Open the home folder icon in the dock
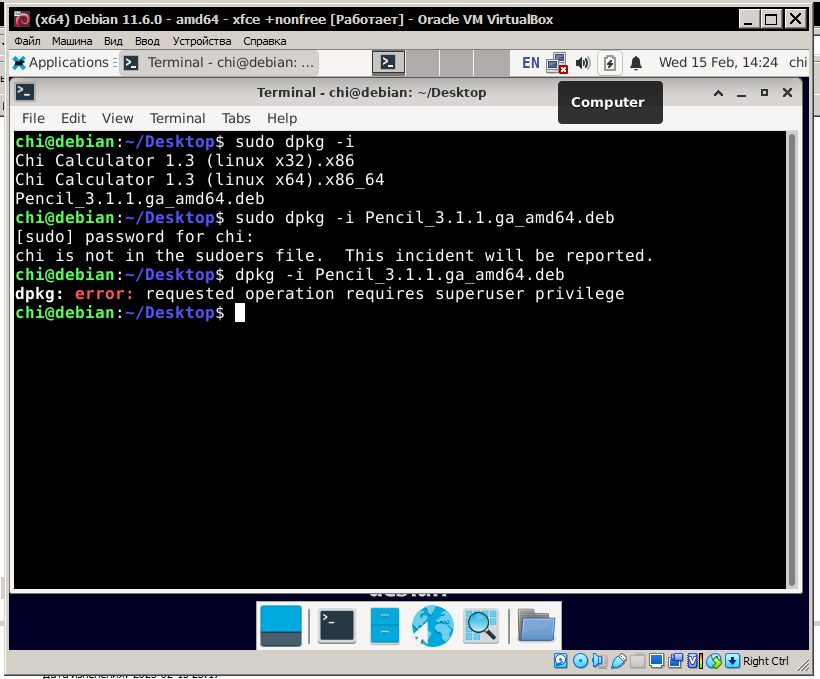 pyautogui.click(x=536, y=626)
